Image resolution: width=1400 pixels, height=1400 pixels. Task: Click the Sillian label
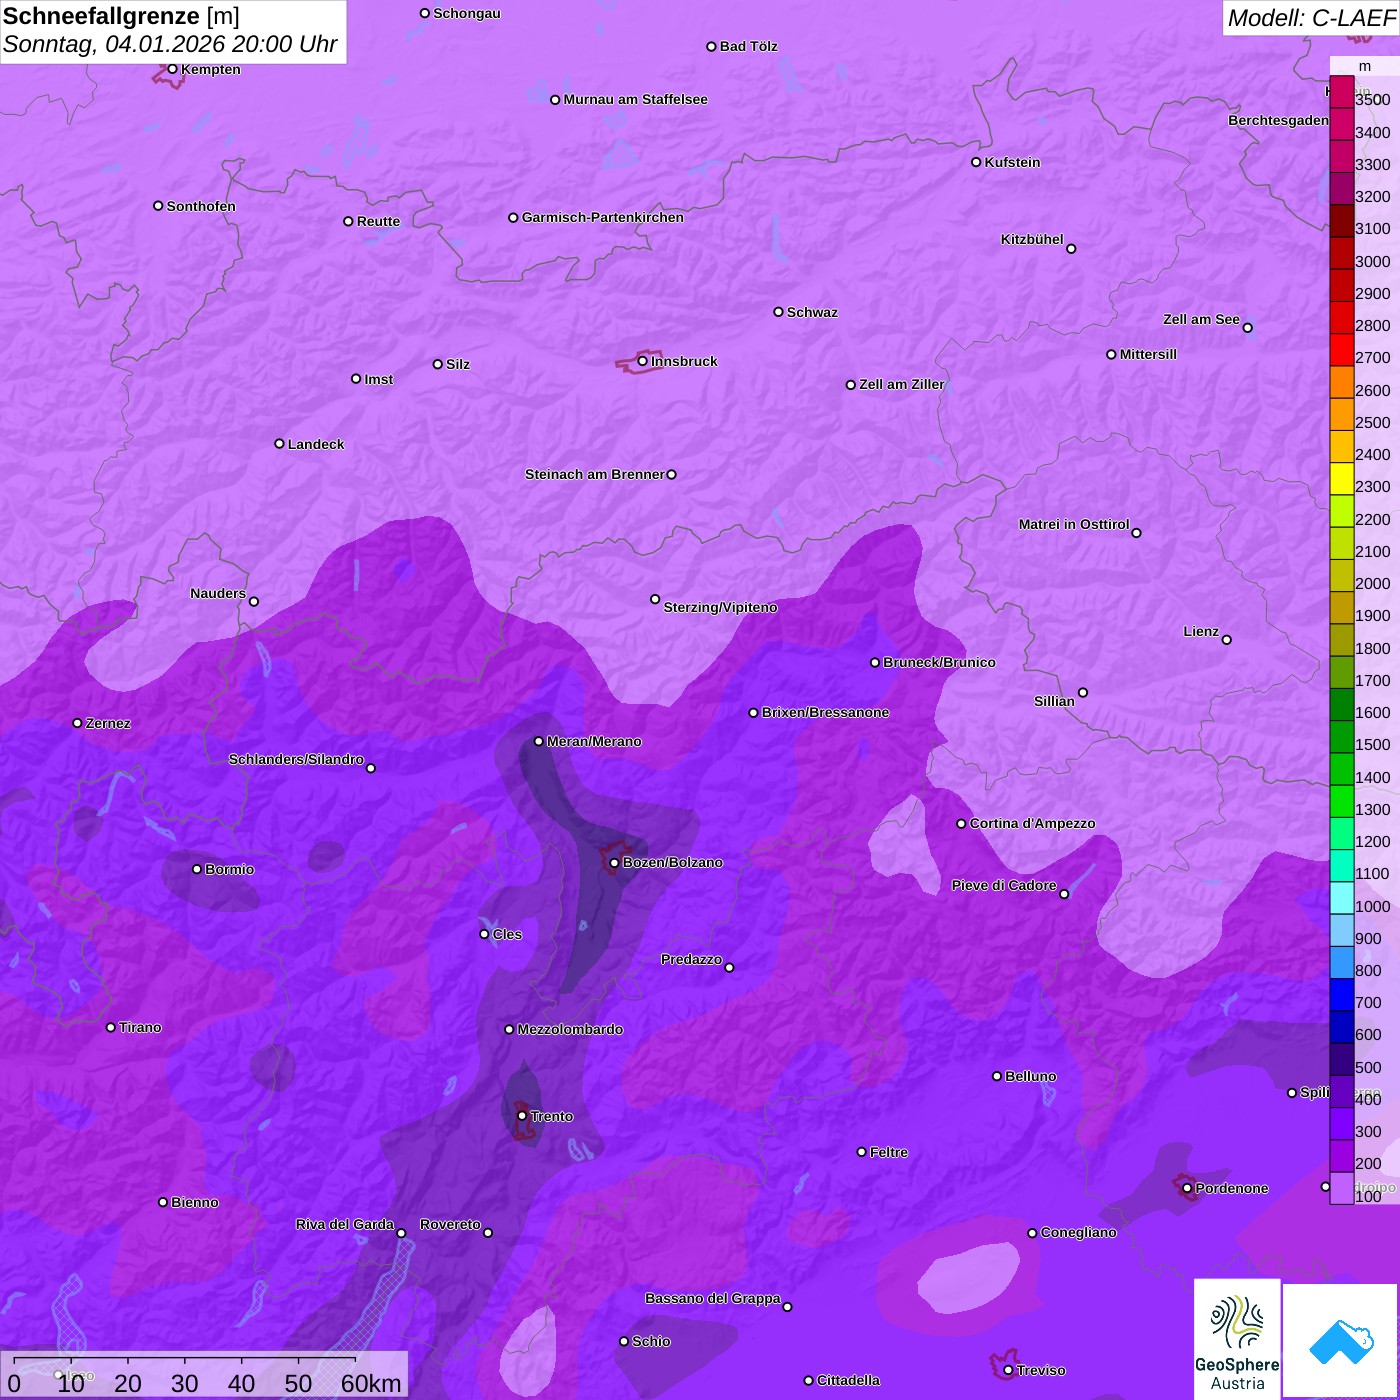point(1054,701)
